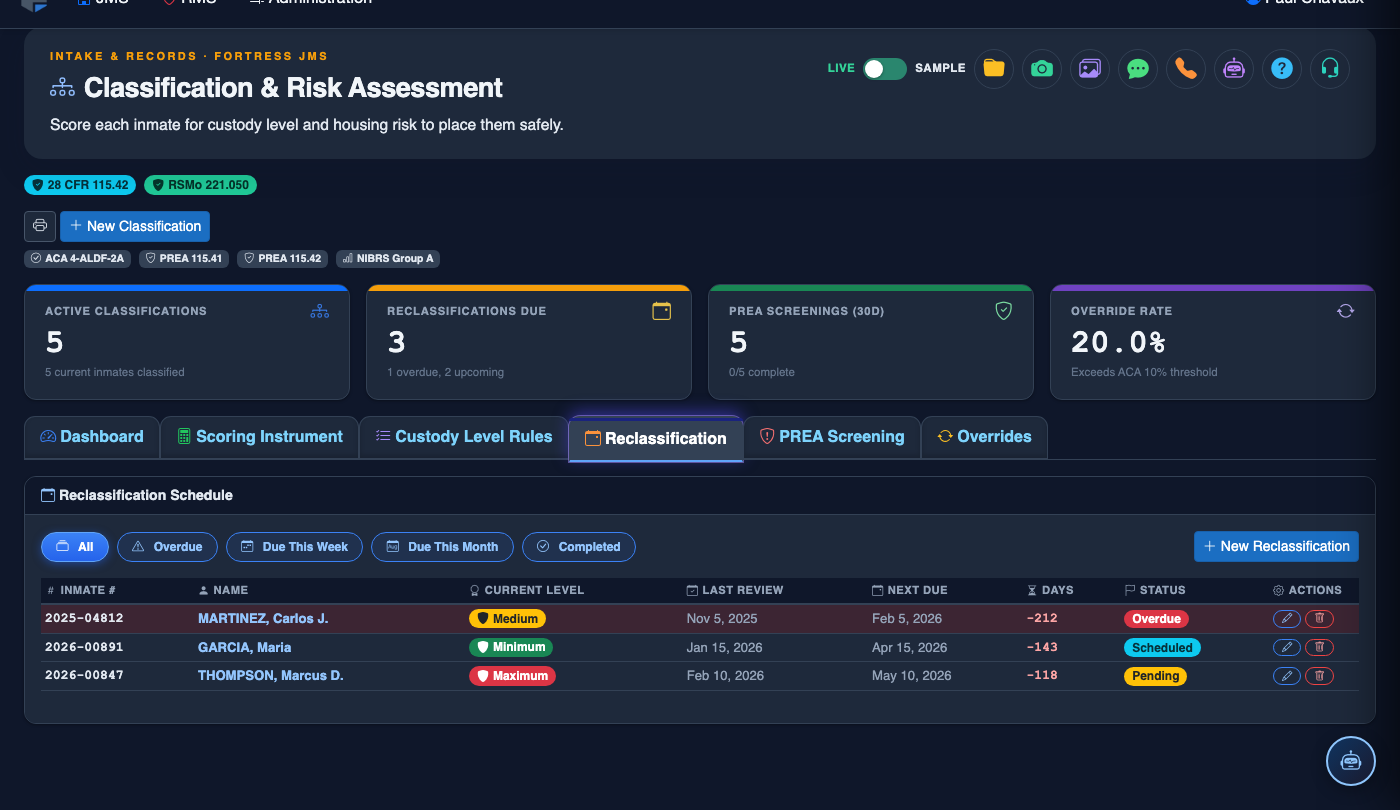Switch to the Overrides tab

point(984,437)
